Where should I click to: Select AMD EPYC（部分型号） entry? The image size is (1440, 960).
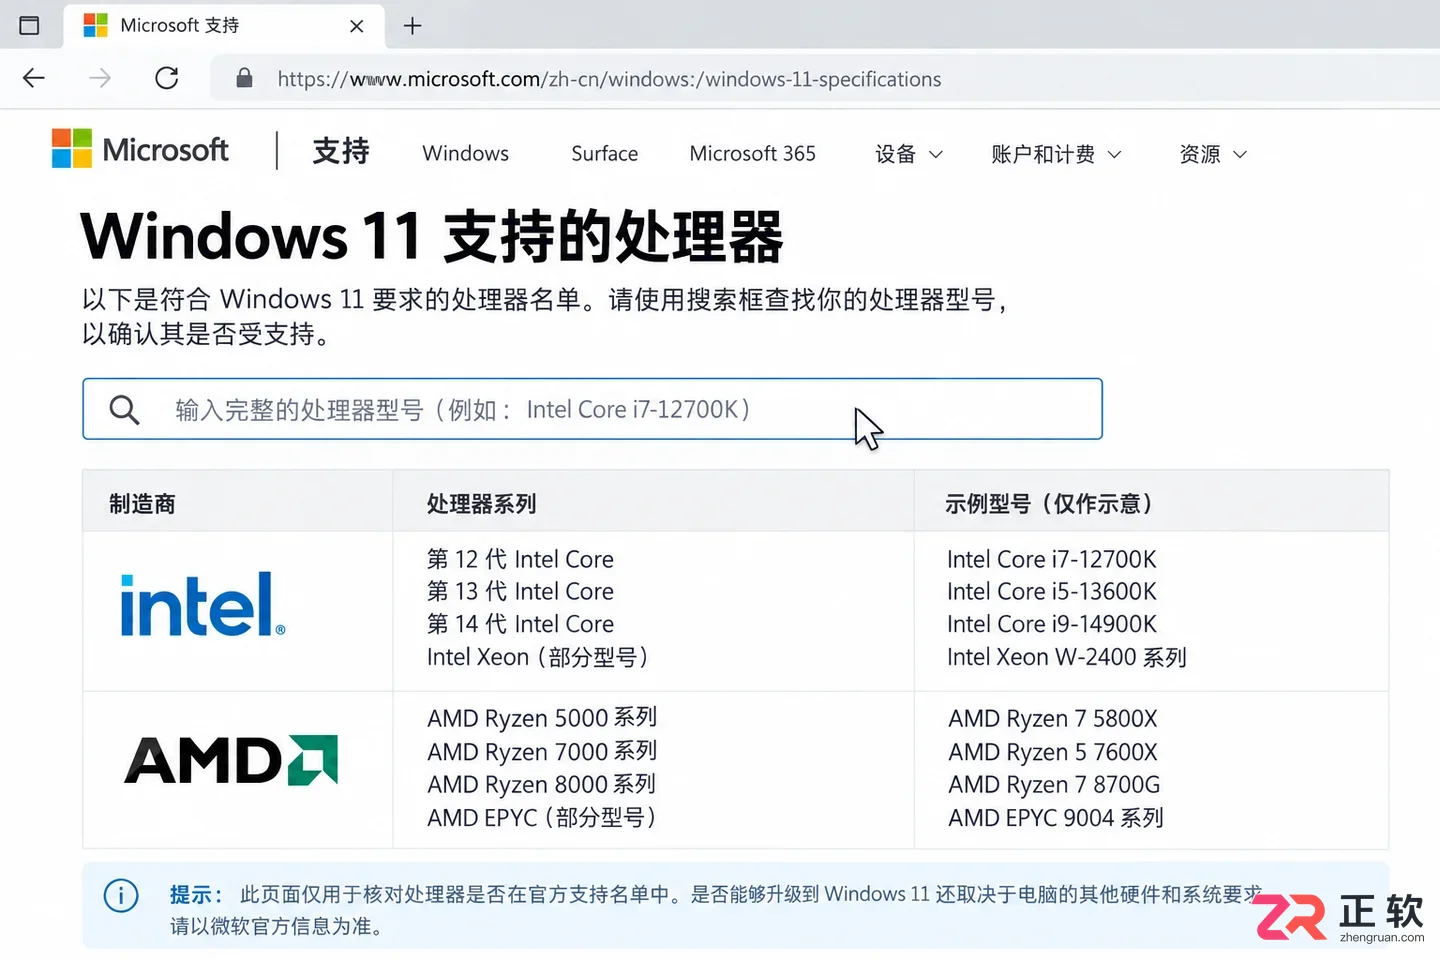(x=542, y=818)
